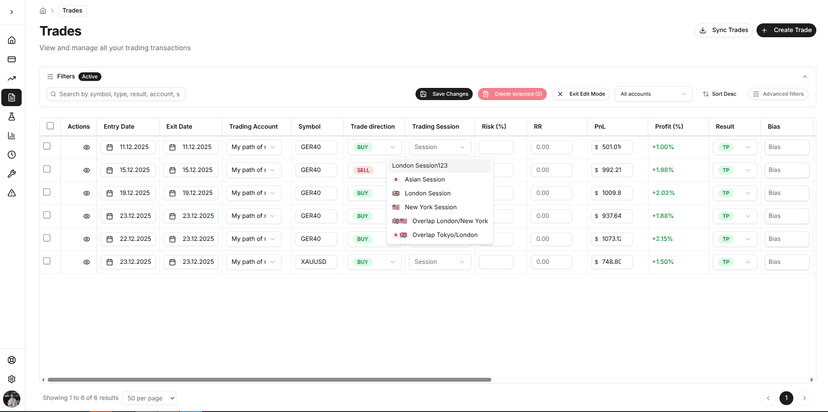Open the Result TP dropdown in the XAUUSD row
828x412 pixels.
[x=734, y=262]
